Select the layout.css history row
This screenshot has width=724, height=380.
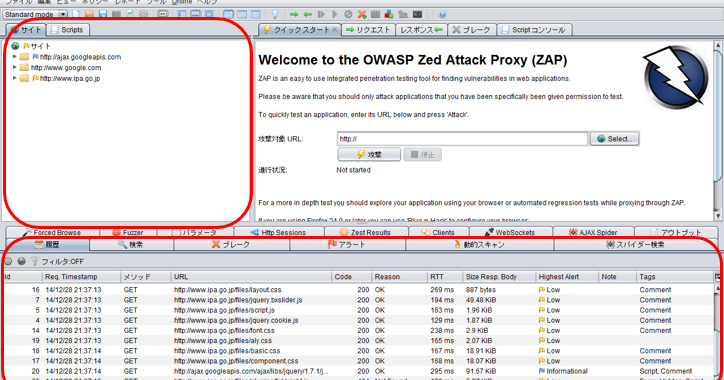[x=358, y=290]
